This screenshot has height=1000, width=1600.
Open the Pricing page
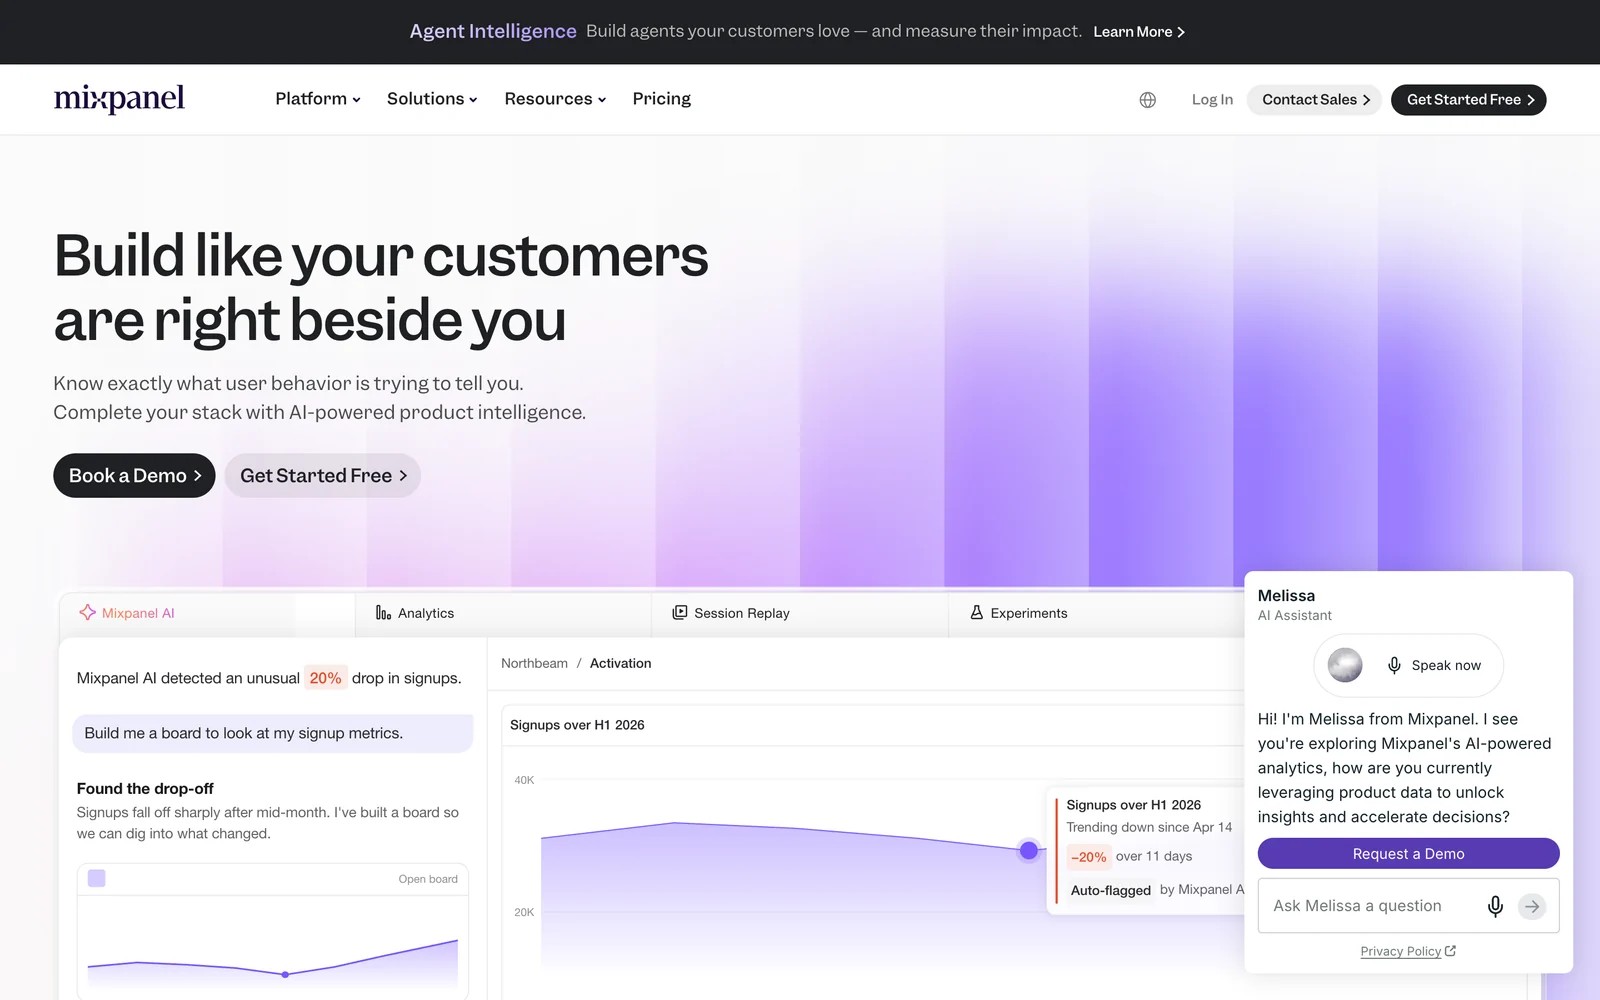661,99
